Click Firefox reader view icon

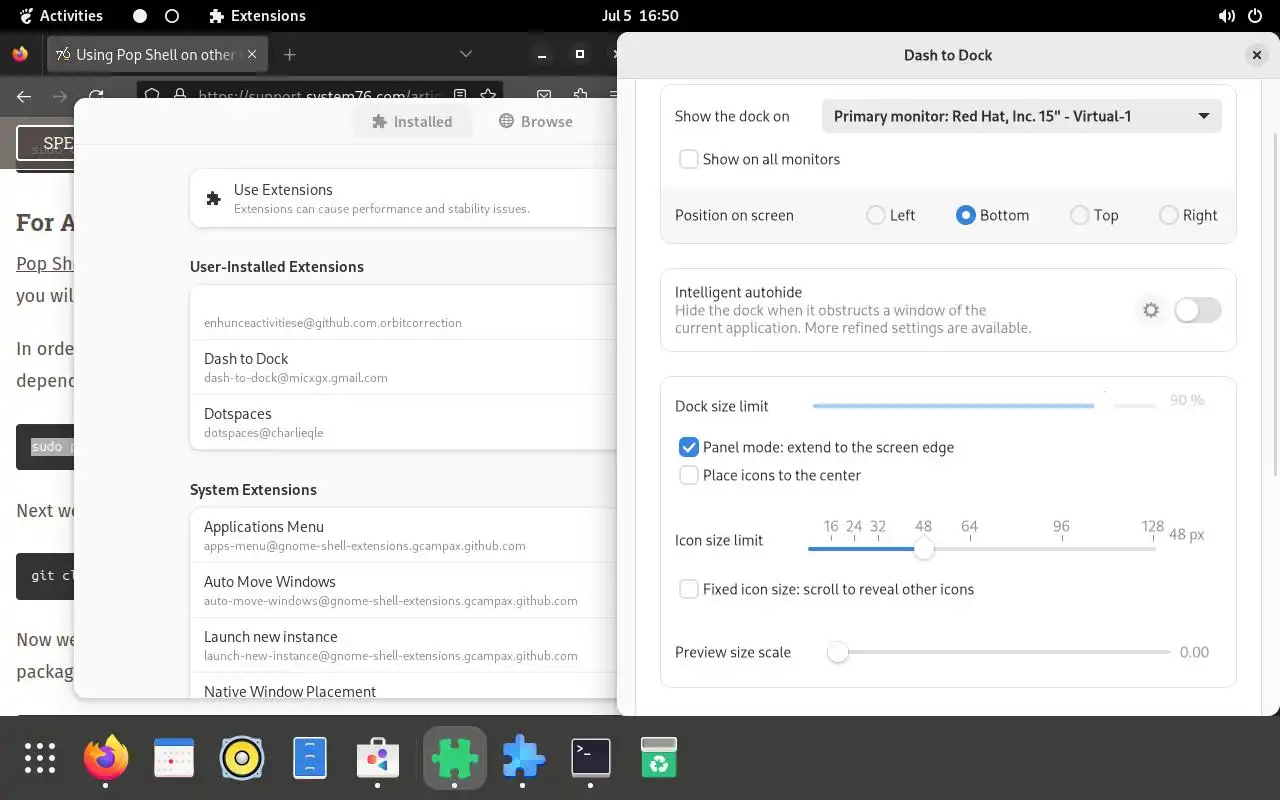pos(460,96)
